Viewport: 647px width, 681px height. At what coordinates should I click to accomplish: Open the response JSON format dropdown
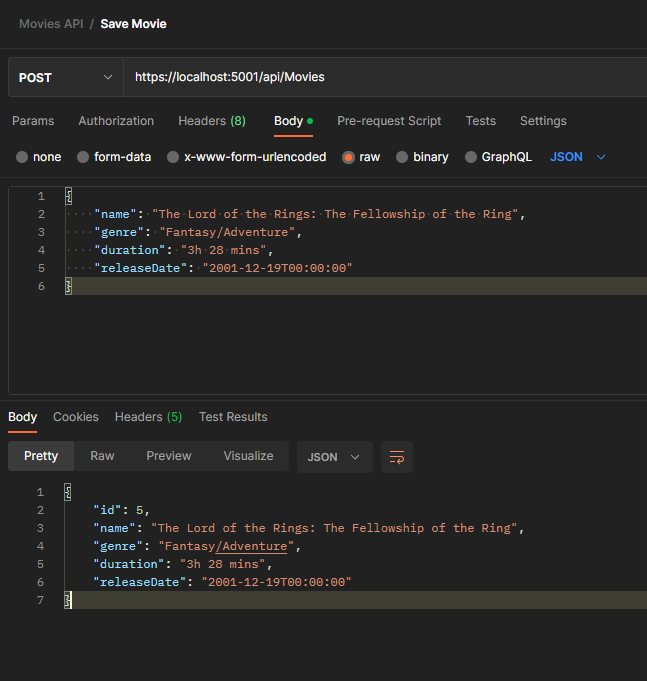(x=334, y=457)
